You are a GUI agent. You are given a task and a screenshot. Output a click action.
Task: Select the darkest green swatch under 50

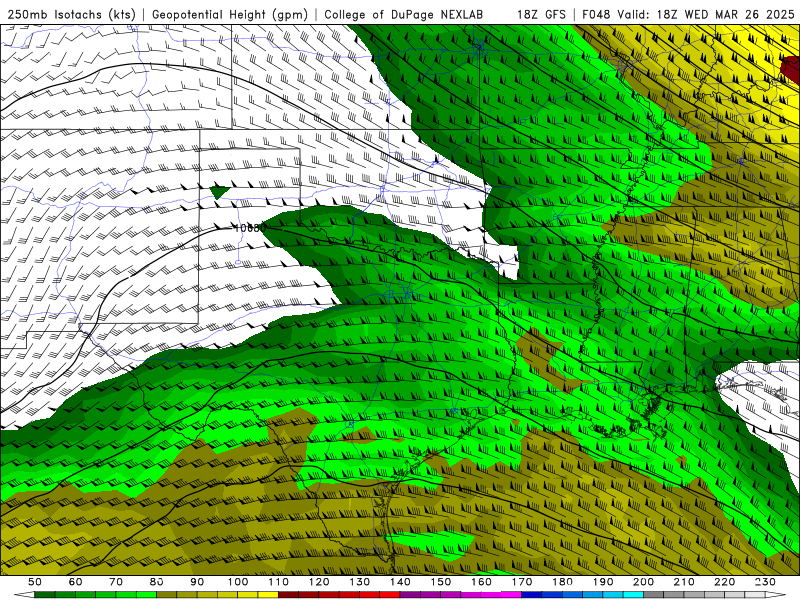pos(45,595)
